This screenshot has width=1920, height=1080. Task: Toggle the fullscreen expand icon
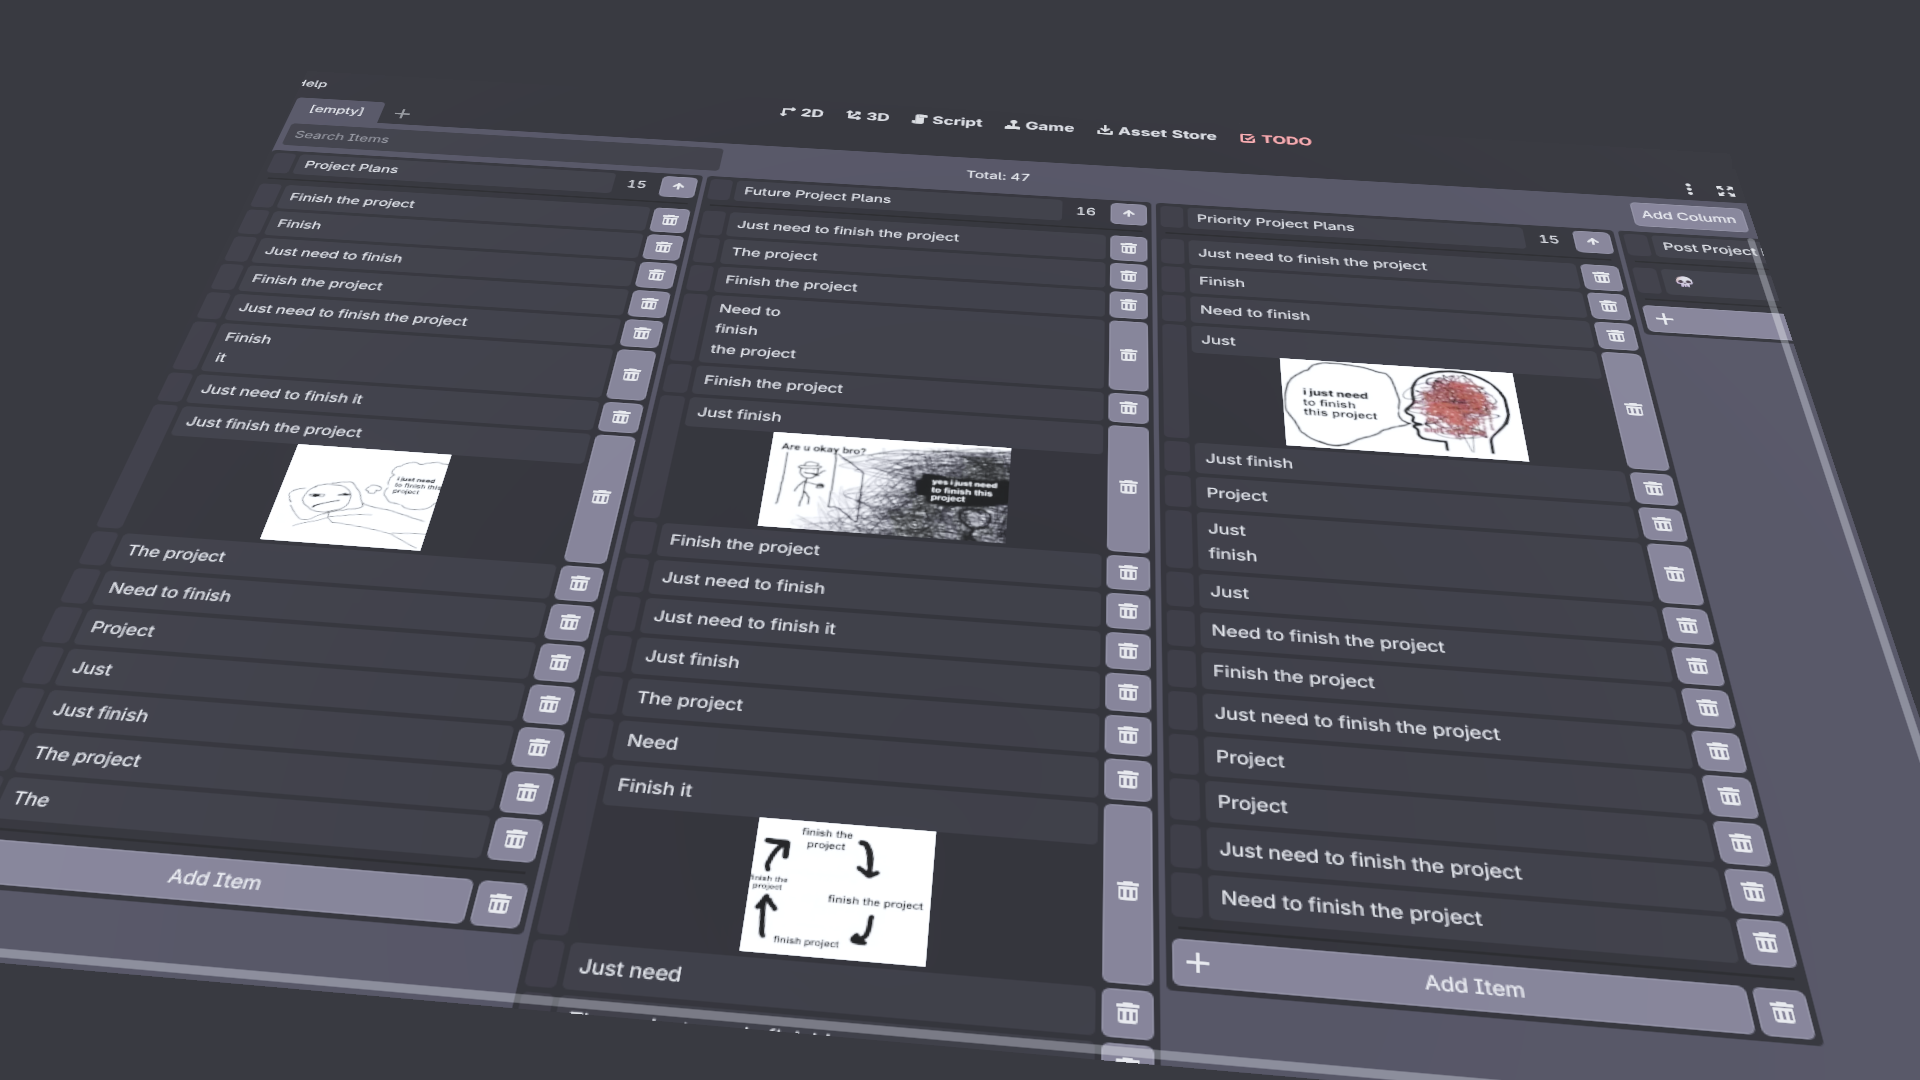coord(1725,191)
